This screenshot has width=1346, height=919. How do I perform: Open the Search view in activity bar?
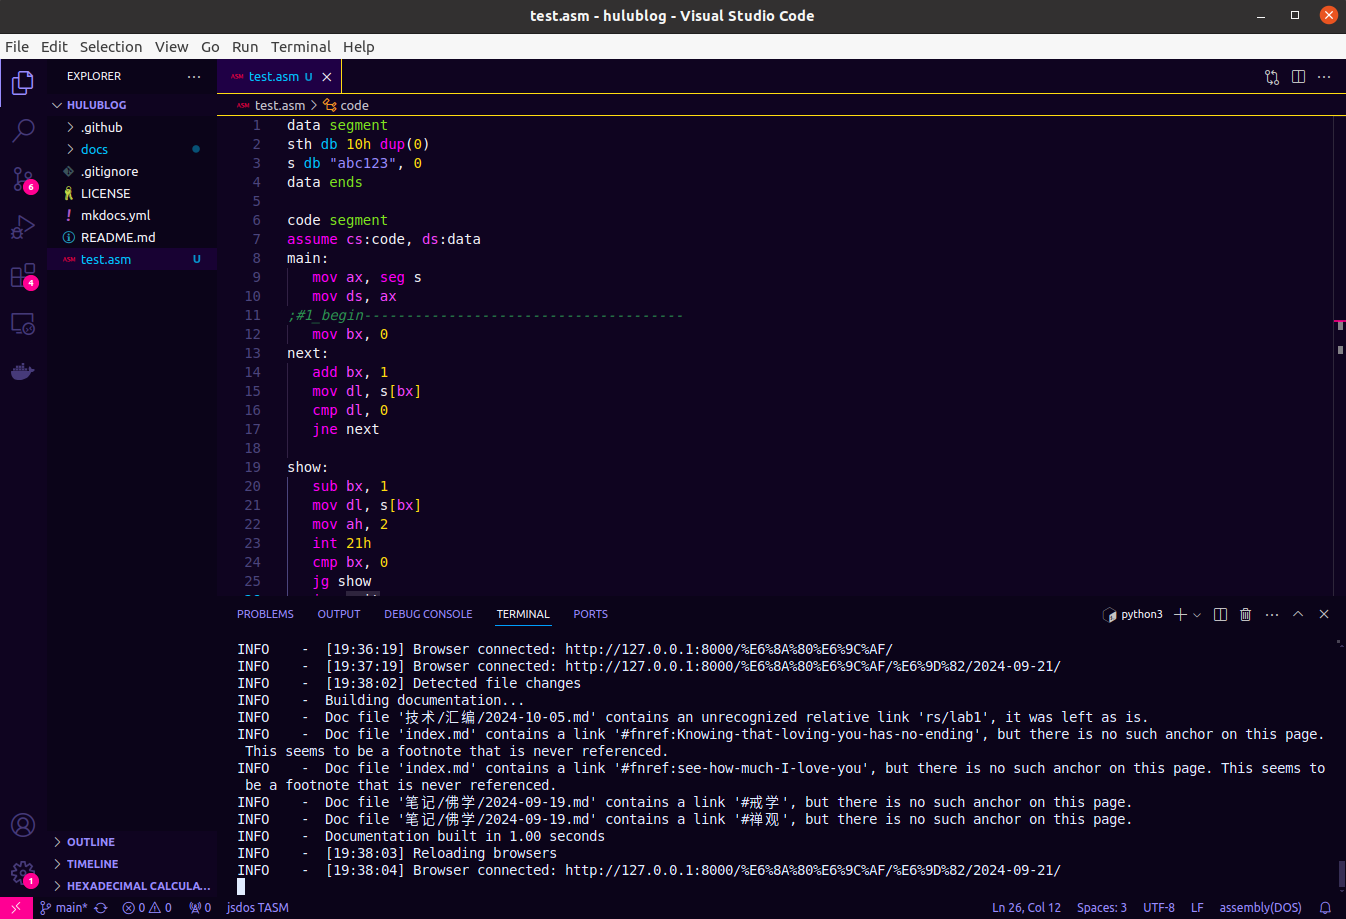point(23,131)
